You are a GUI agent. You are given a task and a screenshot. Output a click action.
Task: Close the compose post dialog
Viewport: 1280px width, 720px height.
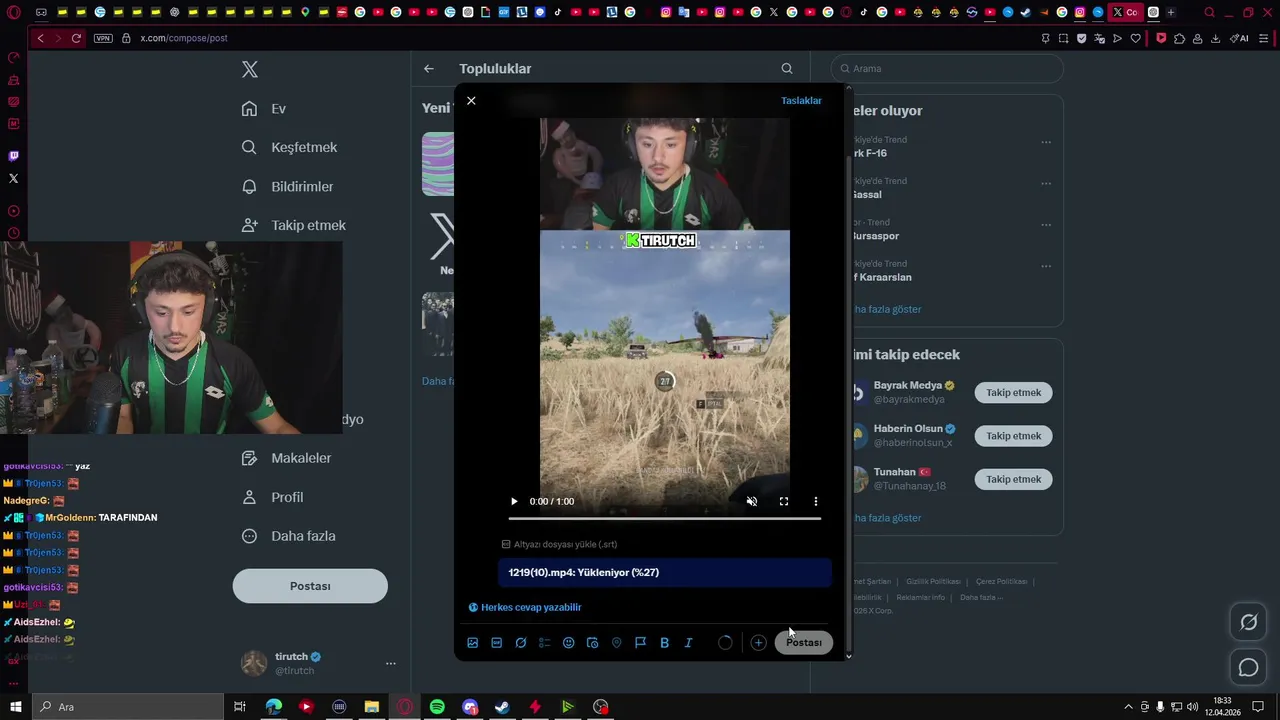pos(471,101)
